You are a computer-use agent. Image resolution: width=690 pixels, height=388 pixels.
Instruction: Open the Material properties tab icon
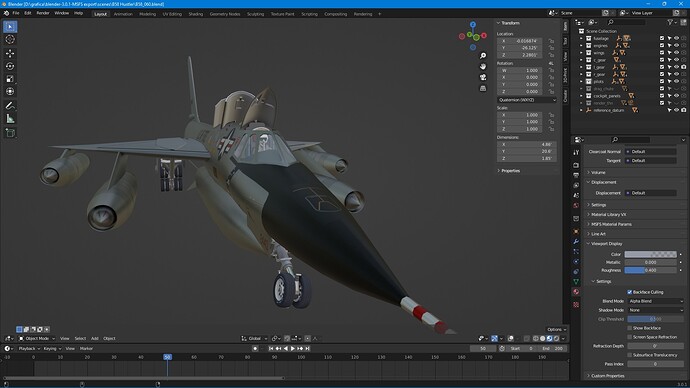576,292
